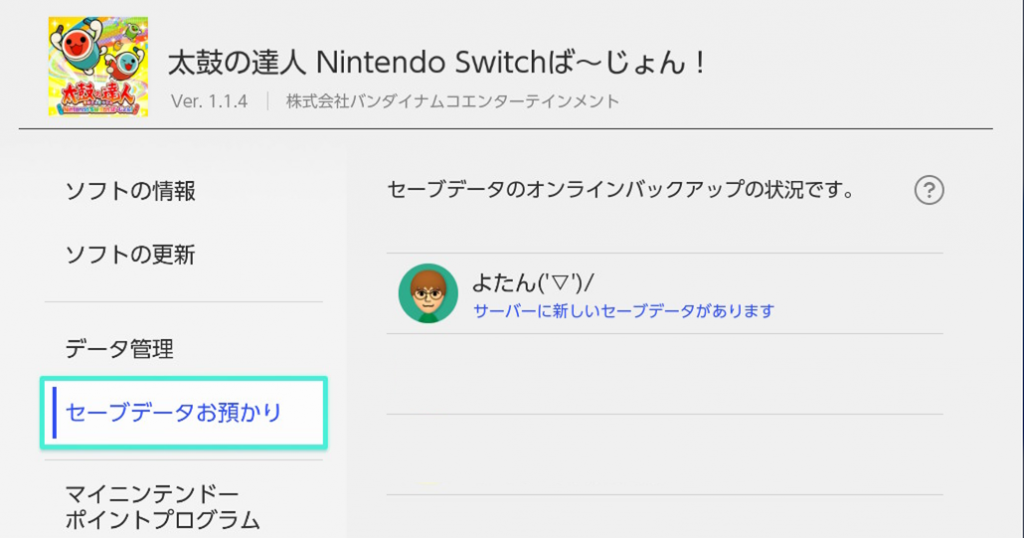The height and width of the screenshot is (538, 1024).
Task: Click the blue selection bar beside セーブデータお預かり
Action: pos(55,413)
